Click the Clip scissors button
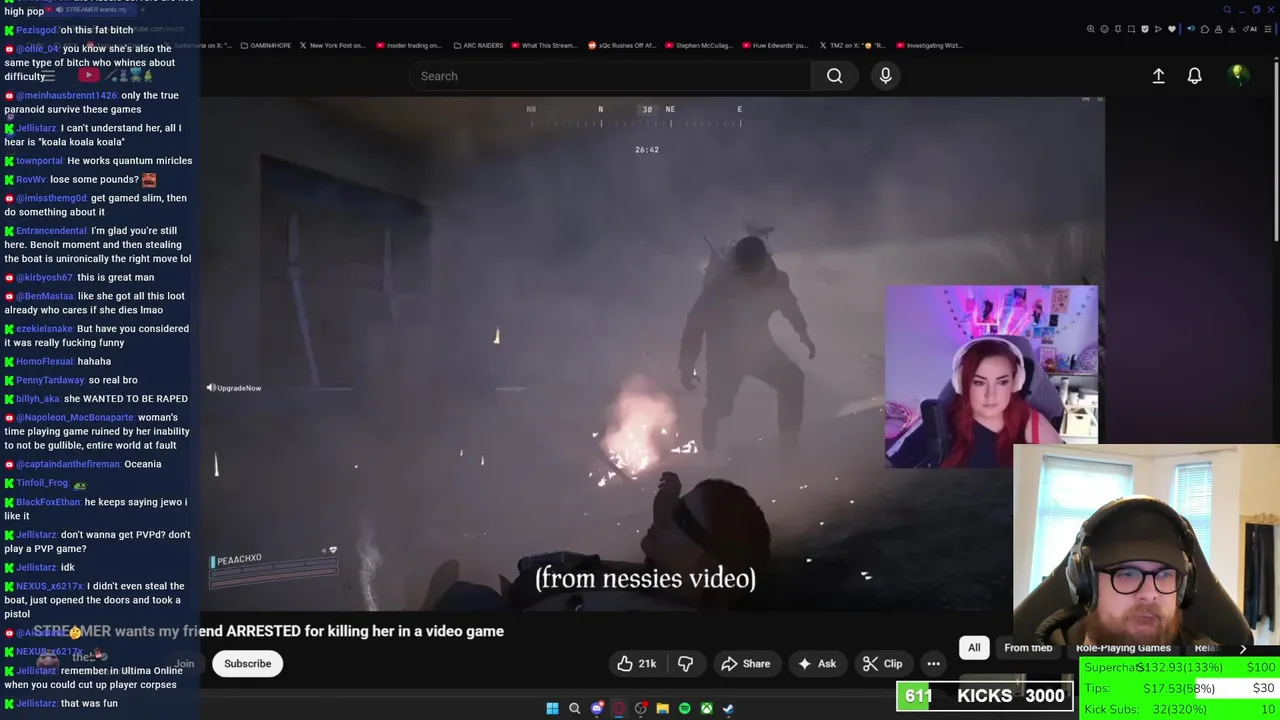1280x720 pixels. (882, 664)
